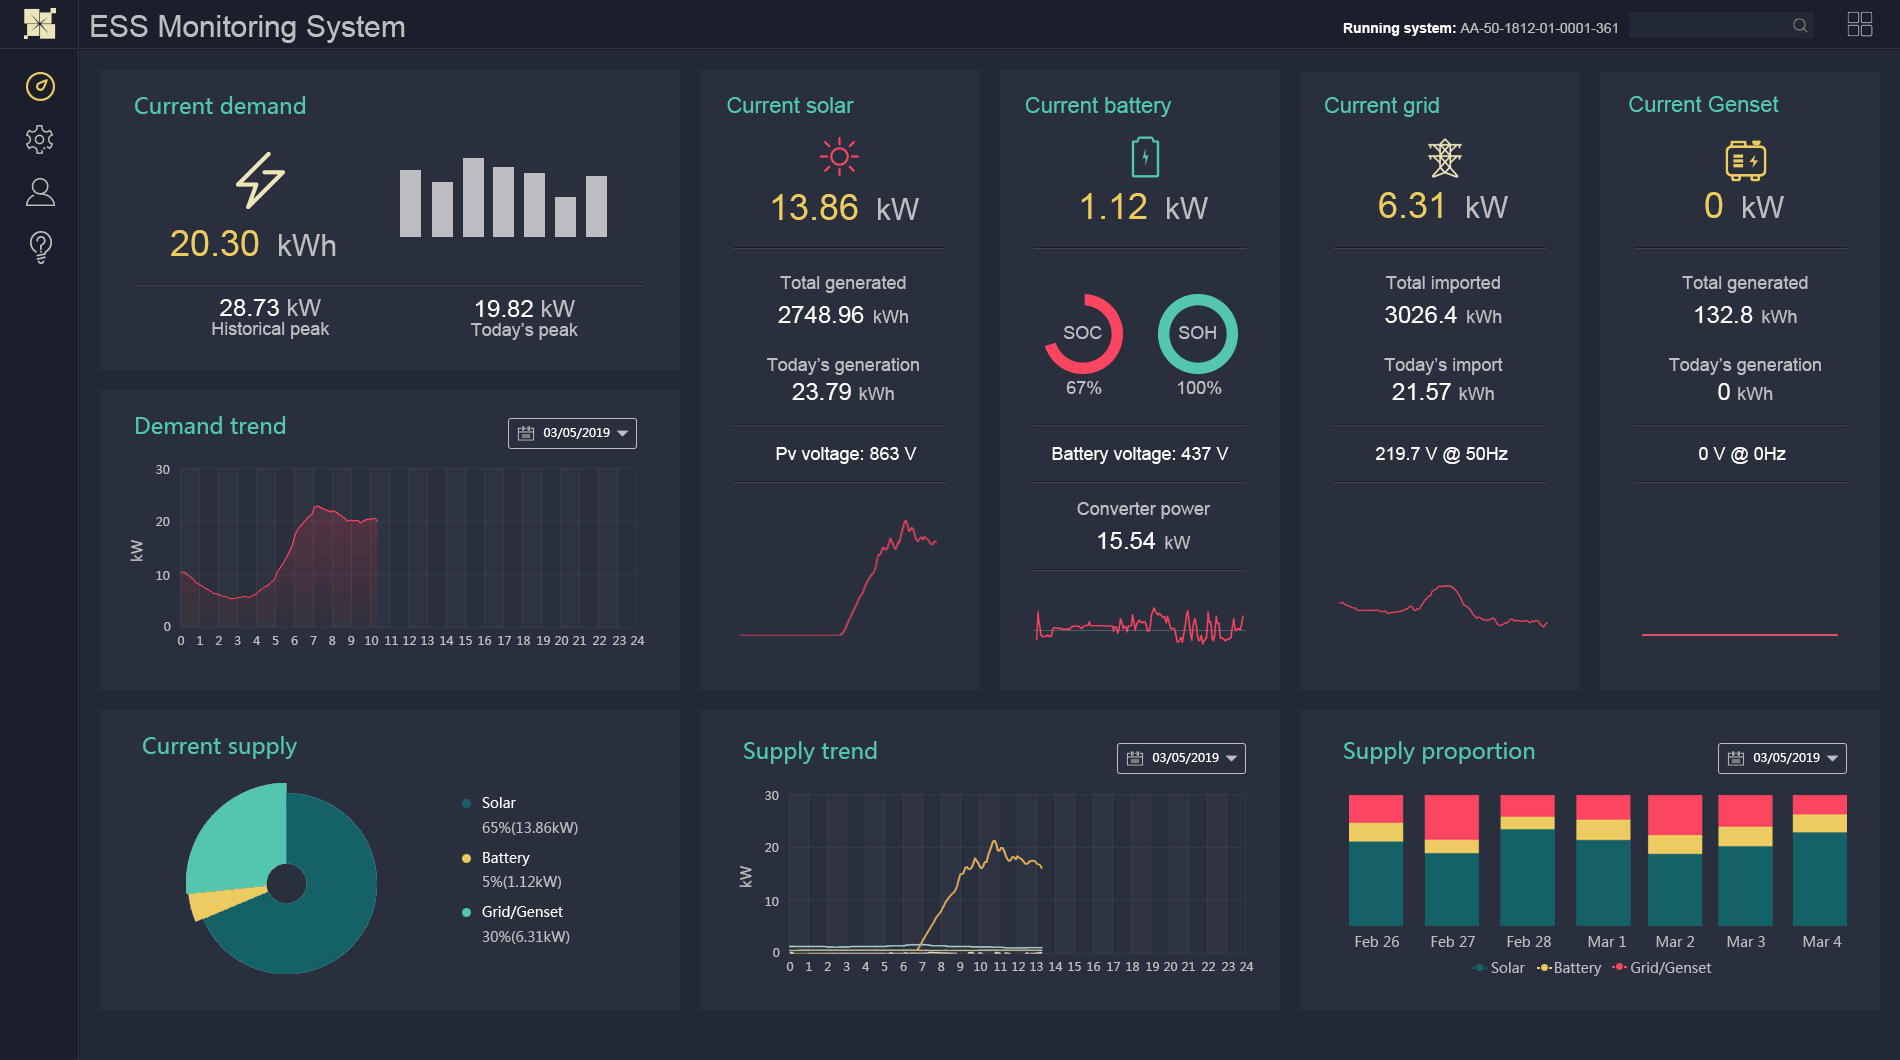Click the lightbulb help icon
Screen dimensions: 1900x1060
click(x=40, y=246)
